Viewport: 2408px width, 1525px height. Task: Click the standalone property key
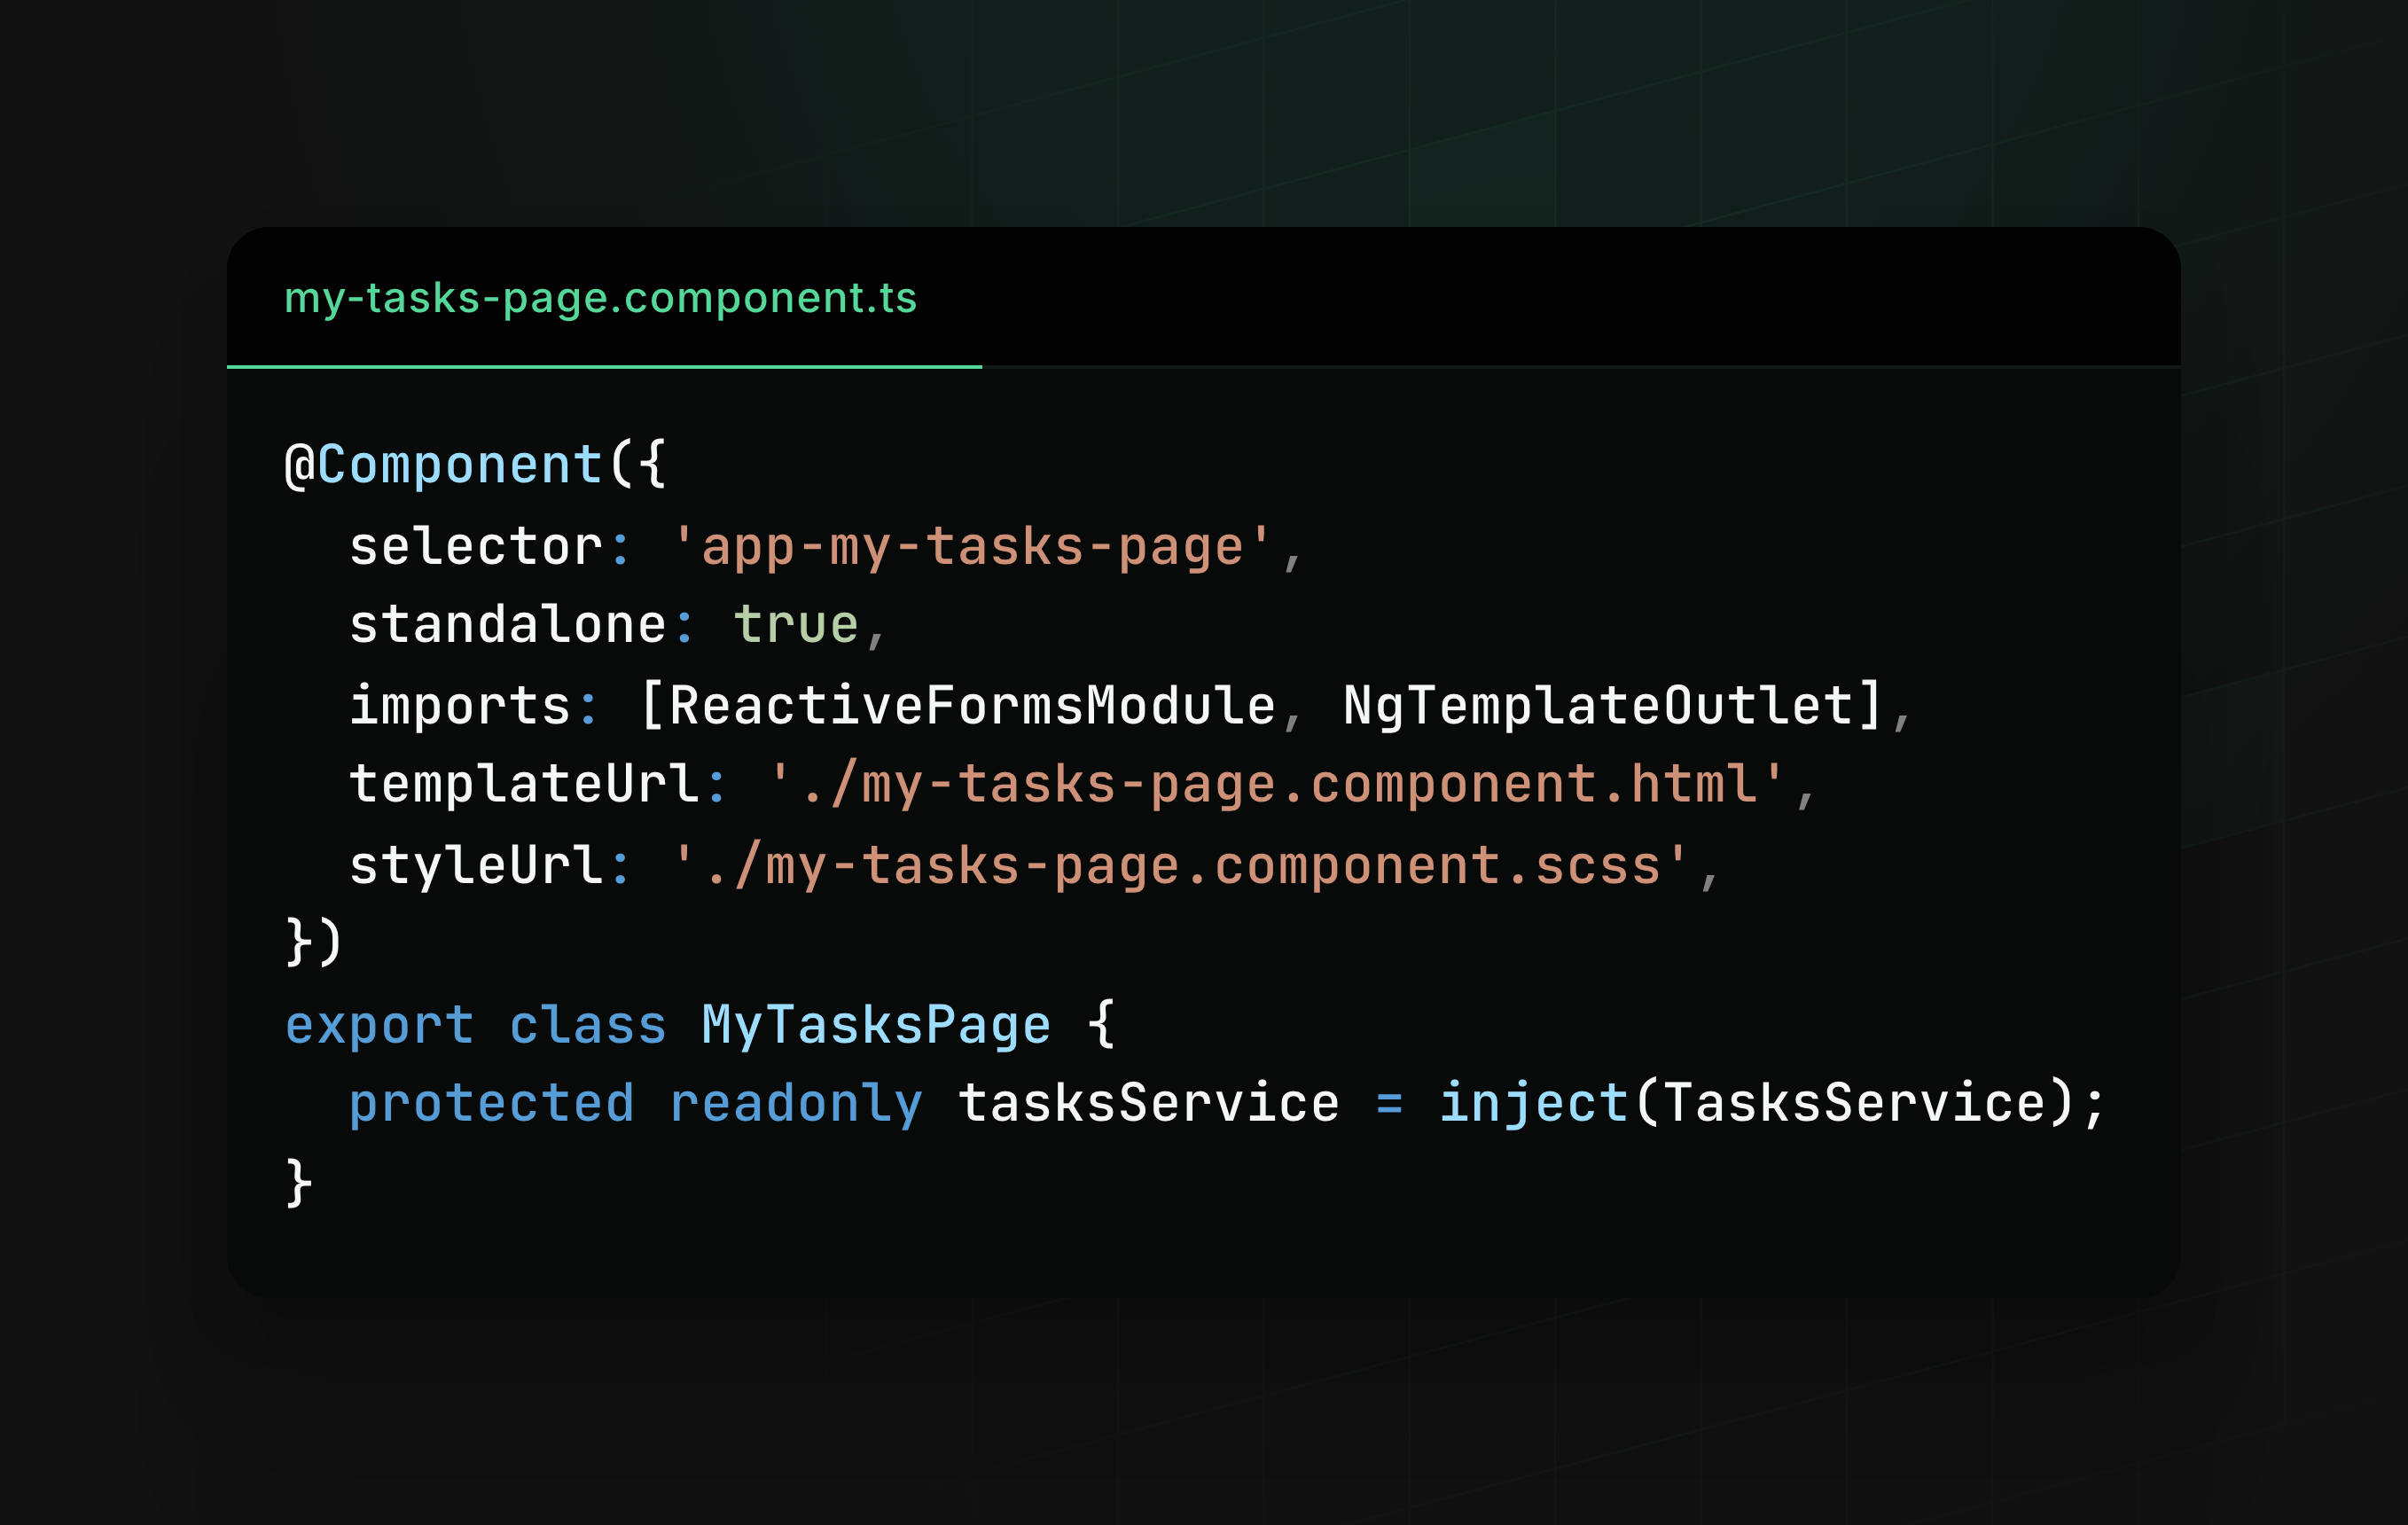coord(508,625)
